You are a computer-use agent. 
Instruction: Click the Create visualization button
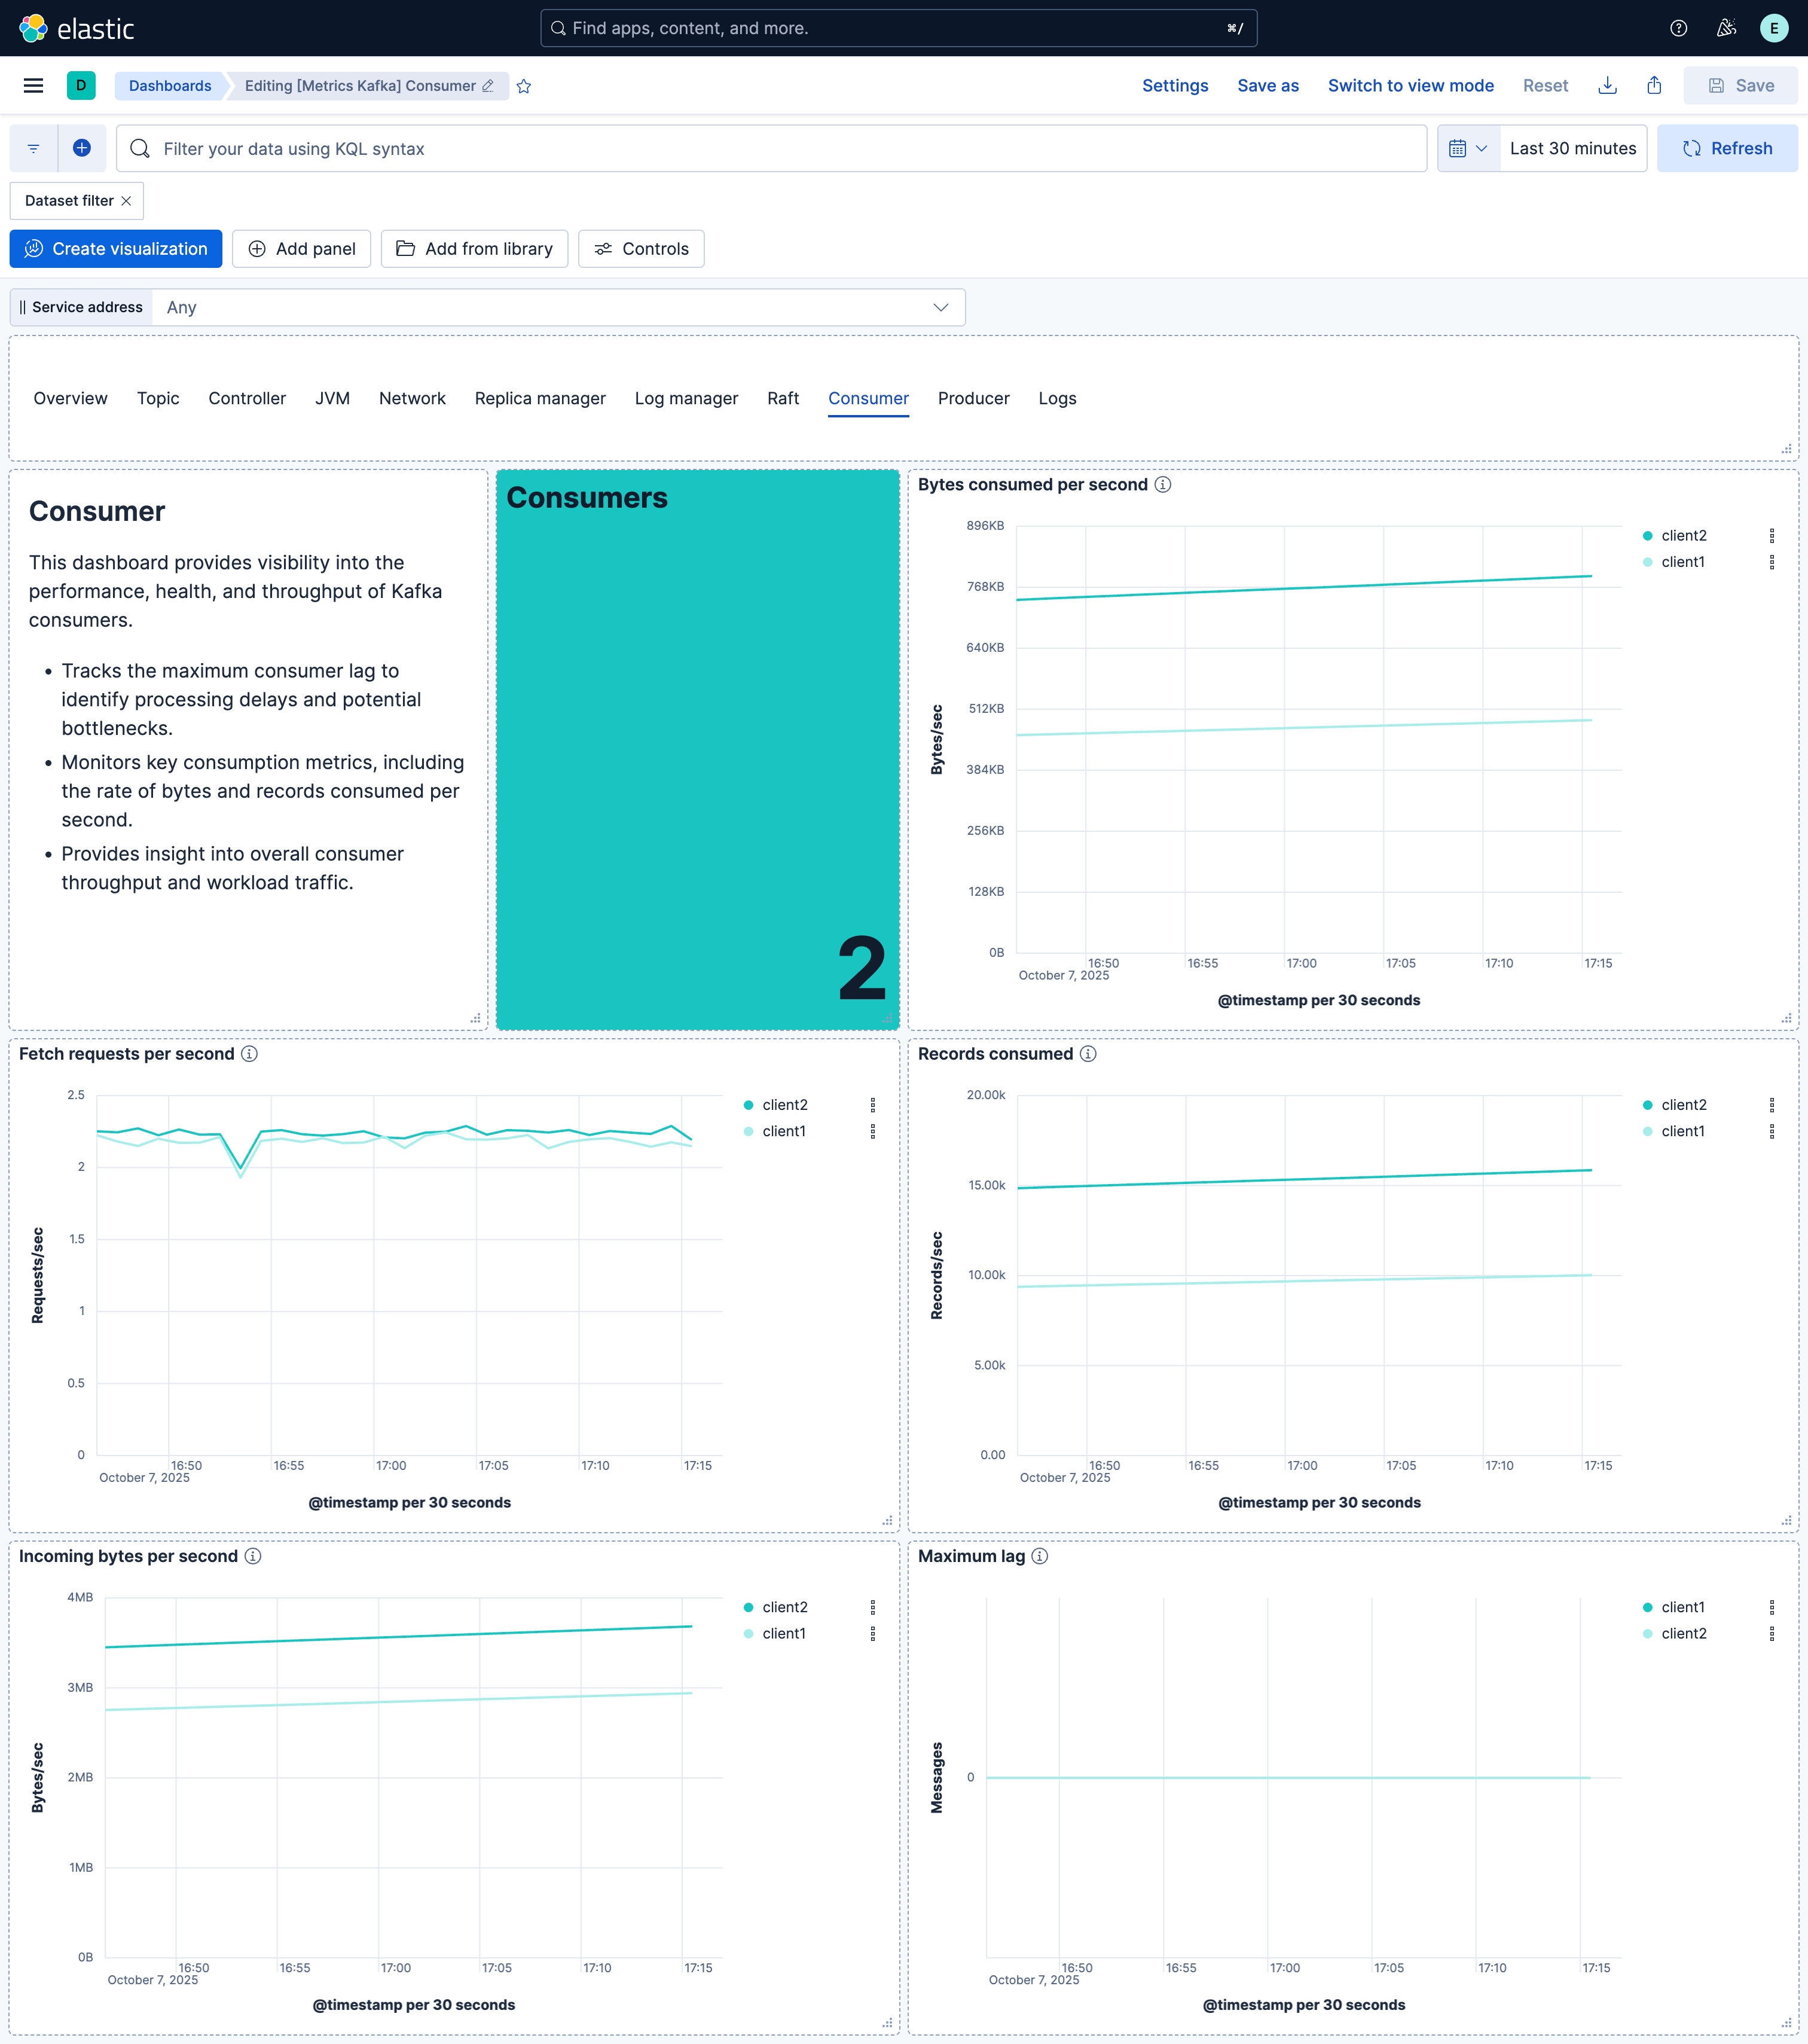[x=116, y=249]
